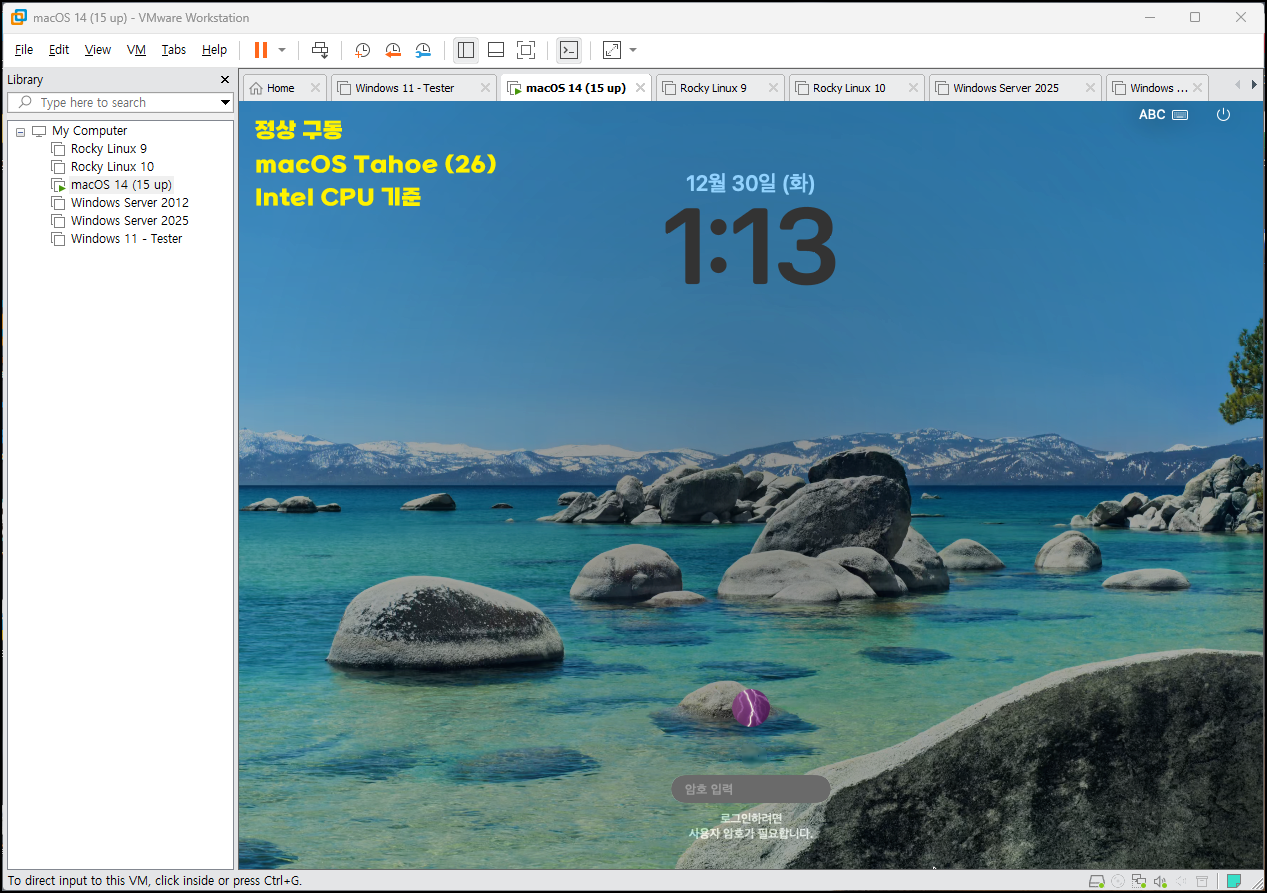Open the stretch guest options dropdown arrow
This screenshot has height=893, width=1267.
632,50
